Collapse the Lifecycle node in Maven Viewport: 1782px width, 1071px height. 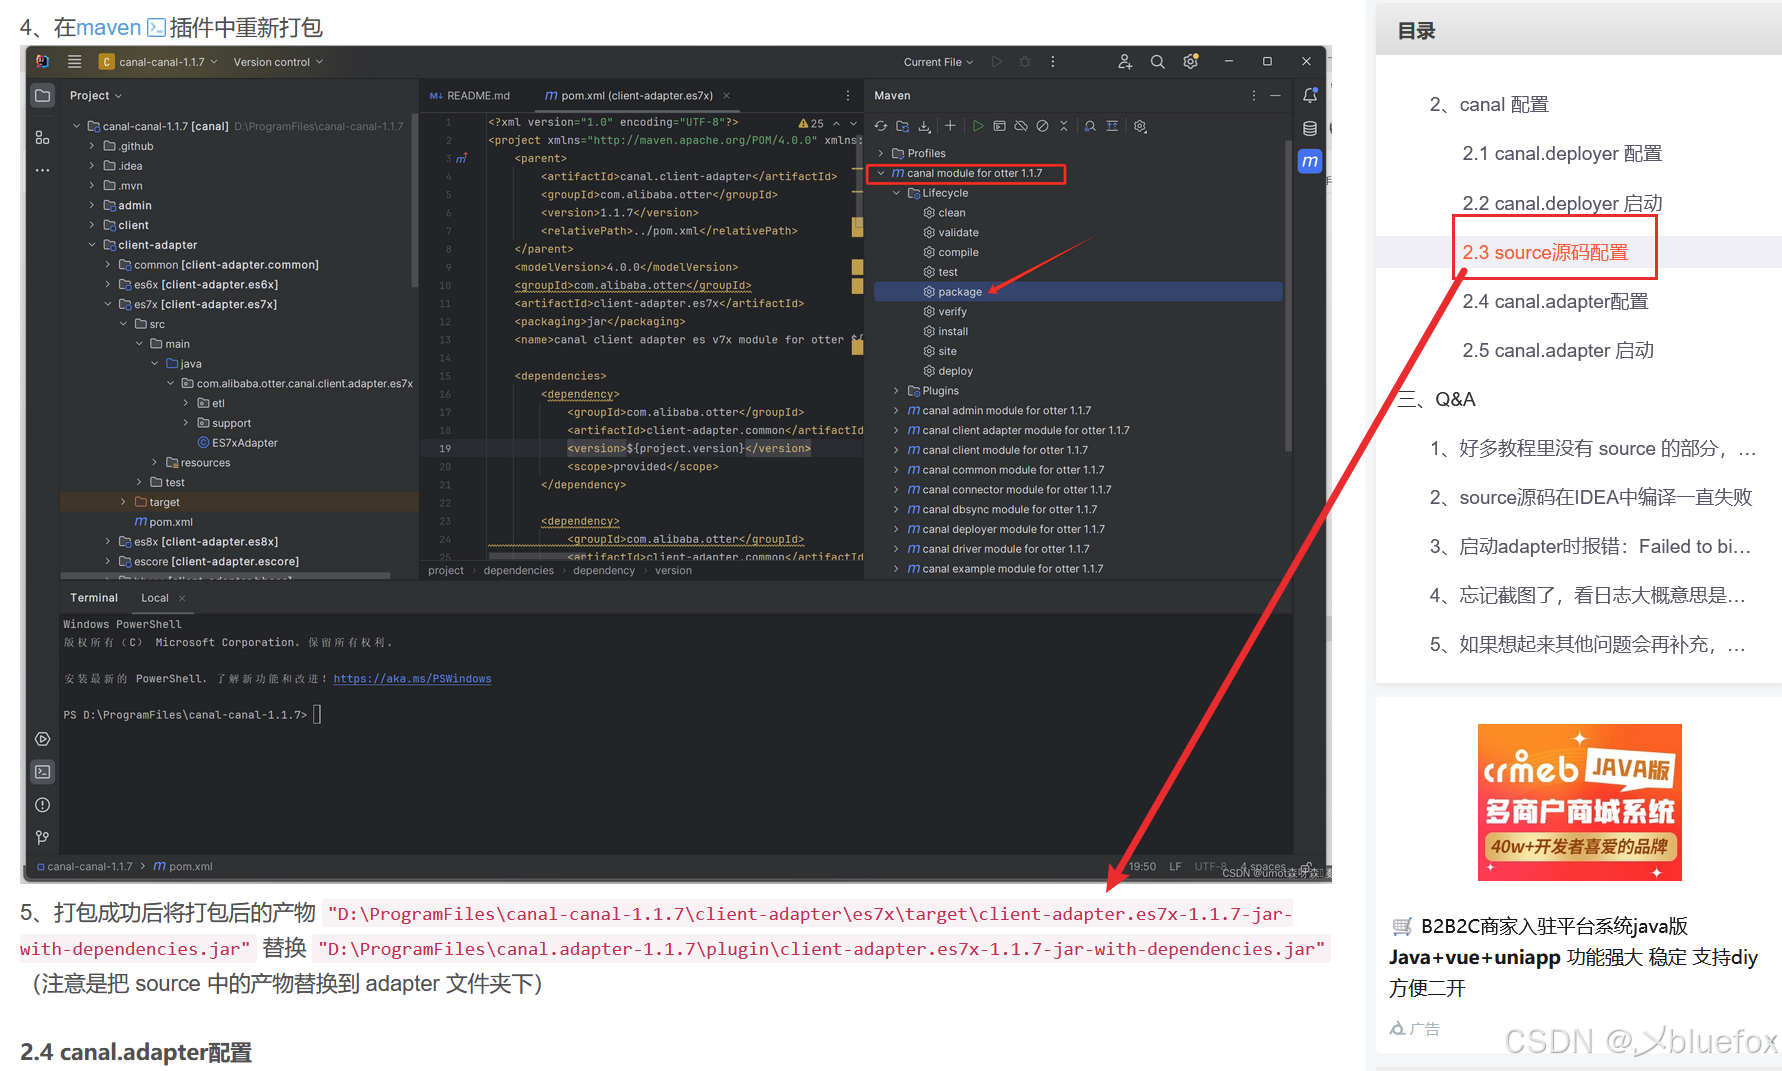pyautogui.click(x=896, y=193)
